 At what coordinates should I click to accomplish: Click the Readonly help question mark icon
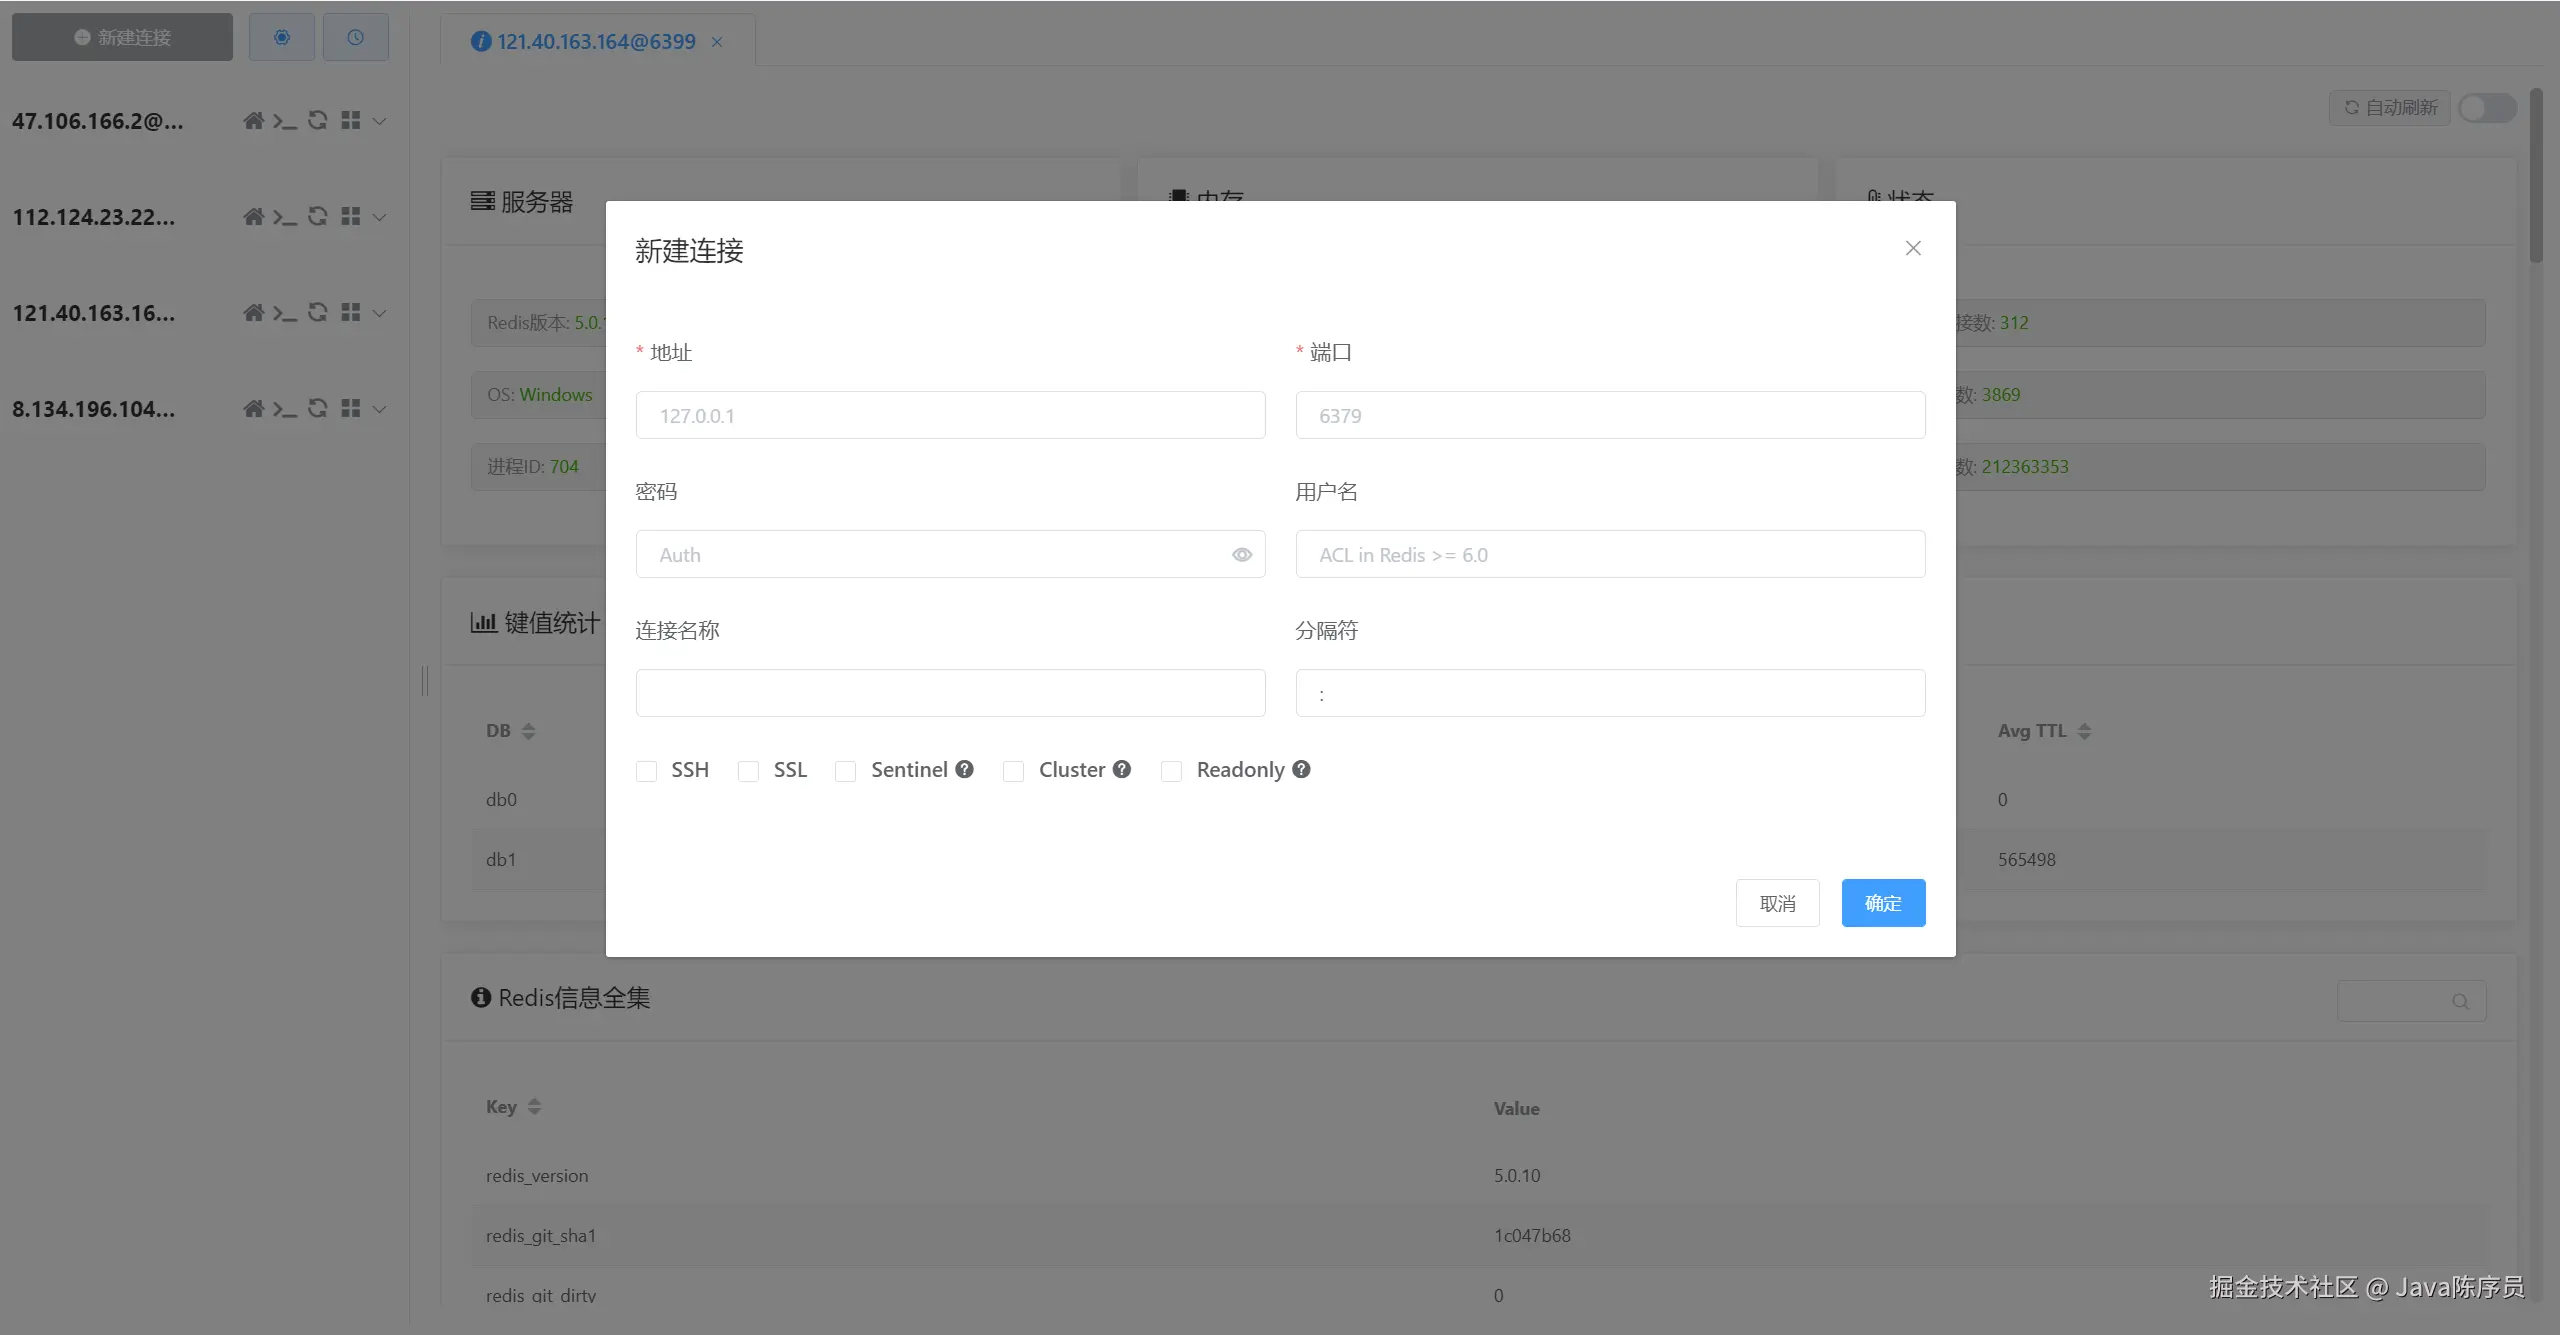pyautogui.click(x=1301, y=770)
